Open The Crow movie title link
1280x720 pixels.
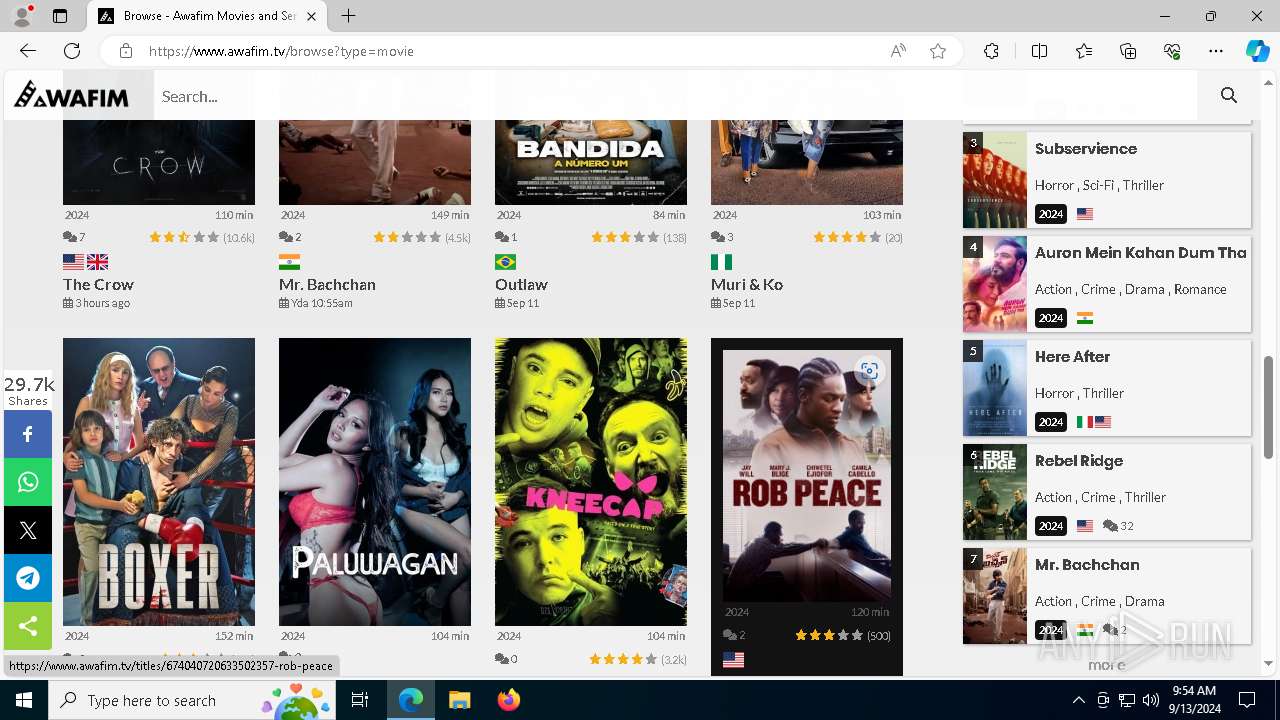pos(98,284)
